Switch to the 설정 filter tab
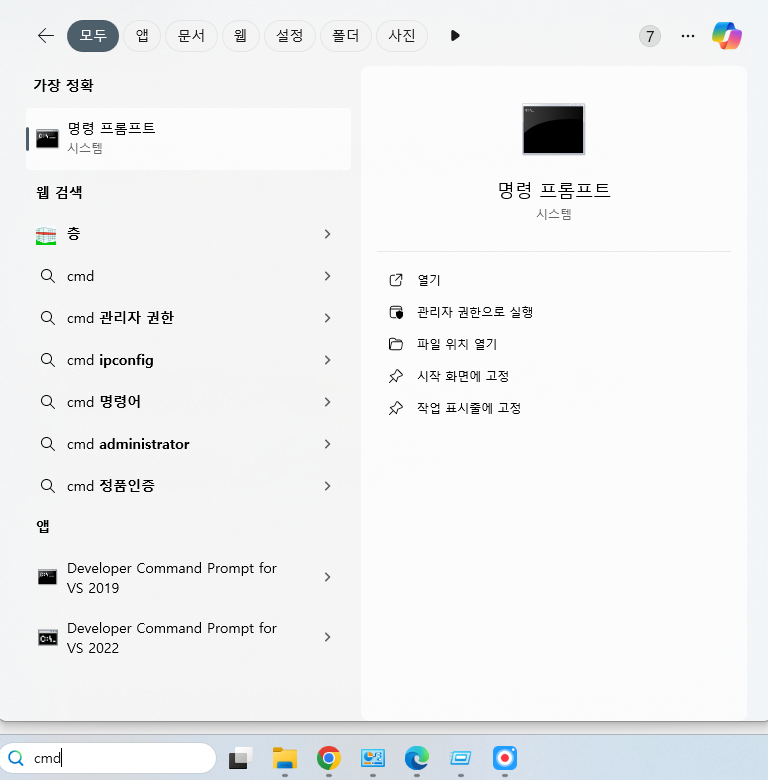The image size is (768, 780). coord(289,36)
